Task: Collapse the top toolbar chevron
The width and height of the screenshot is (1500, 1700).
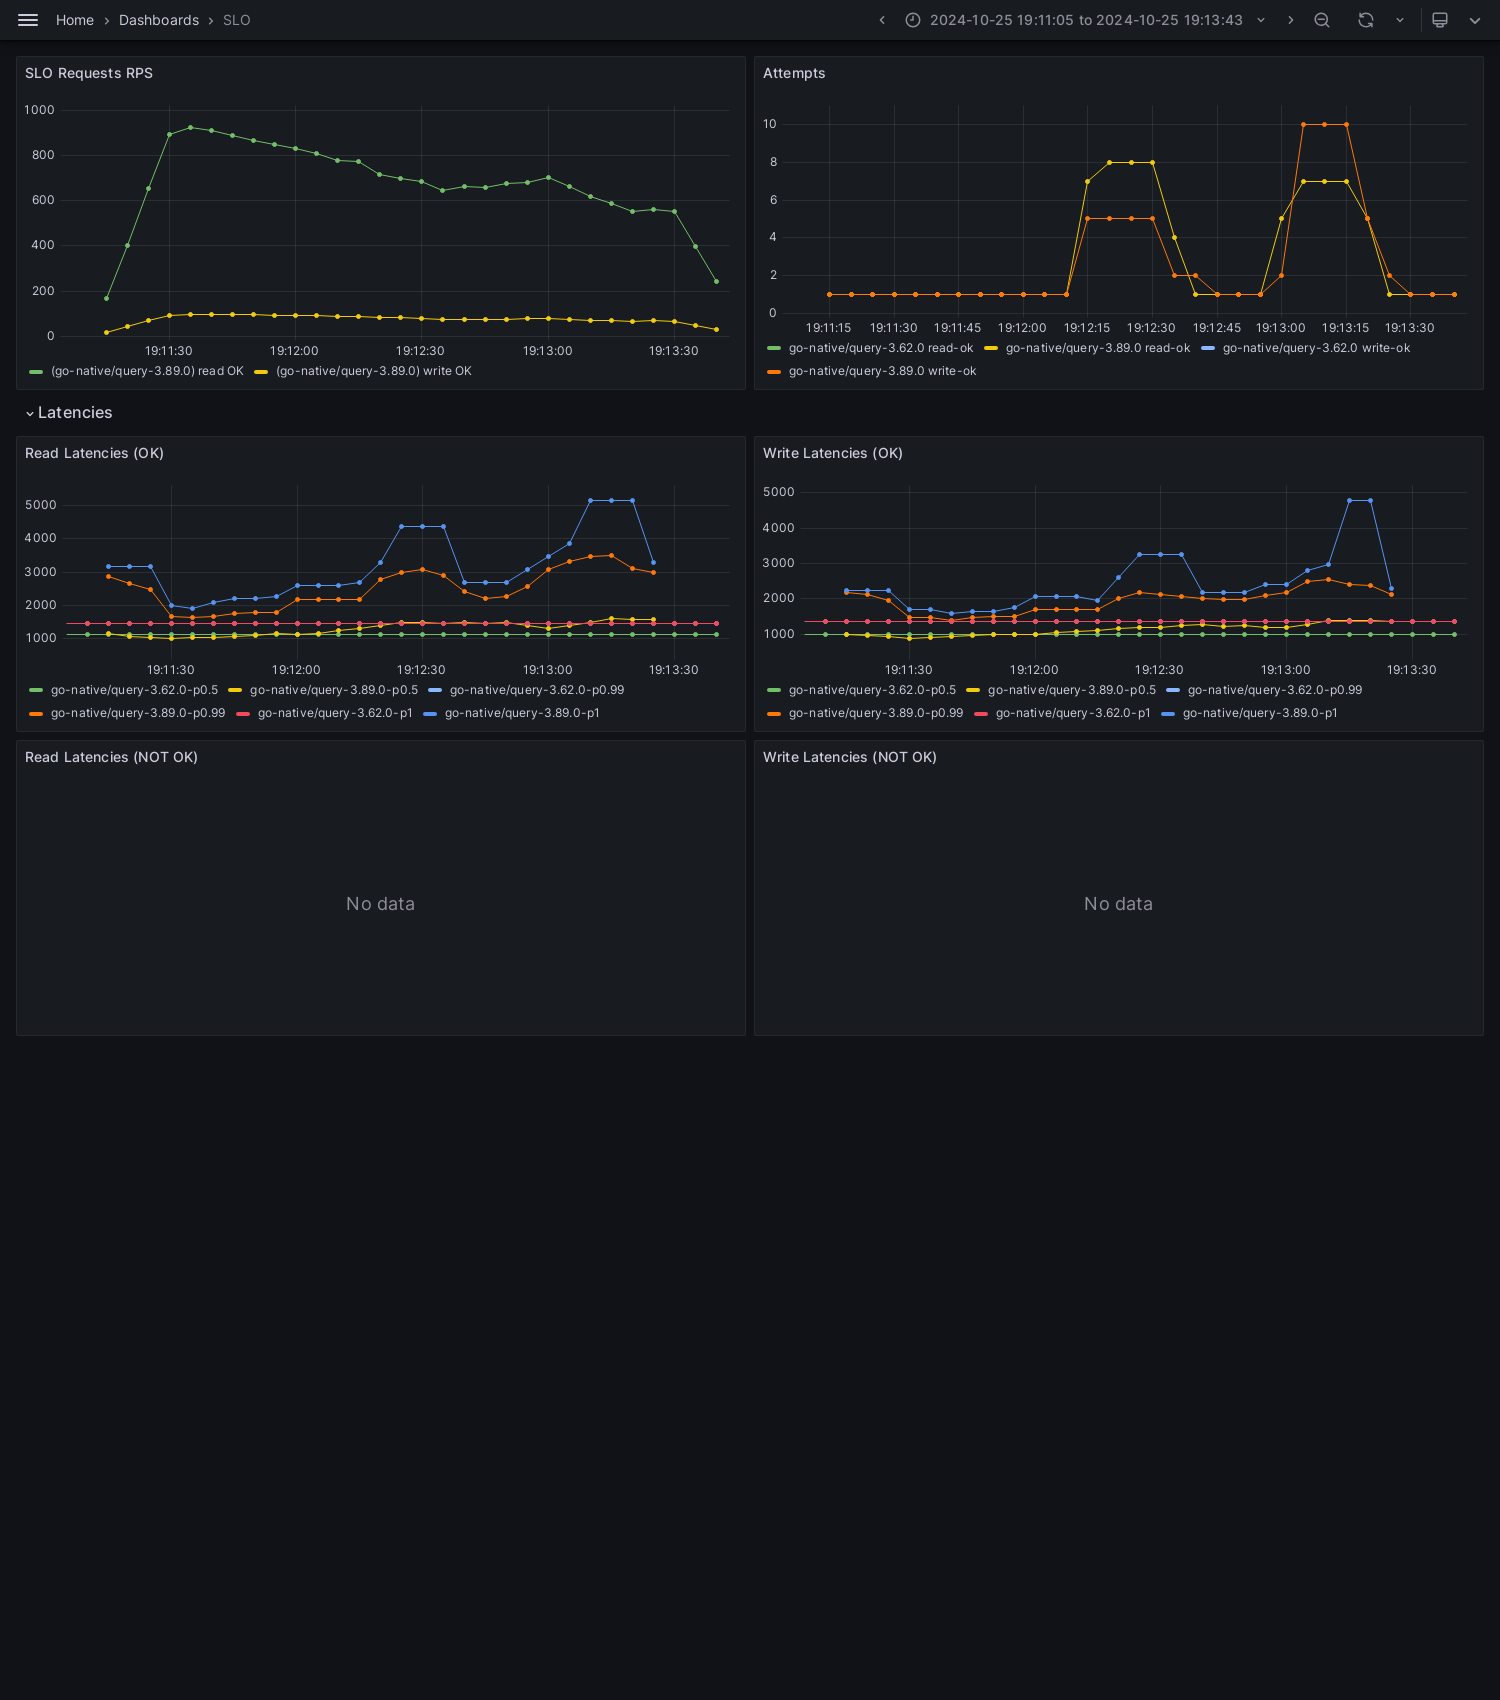Action: coord(1475,20)
